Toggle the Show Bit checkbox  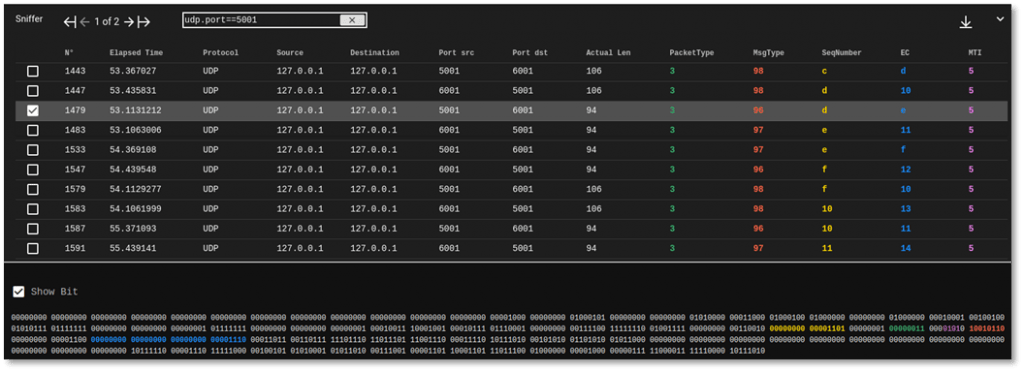pyautogui.click(x=19, y=292)
